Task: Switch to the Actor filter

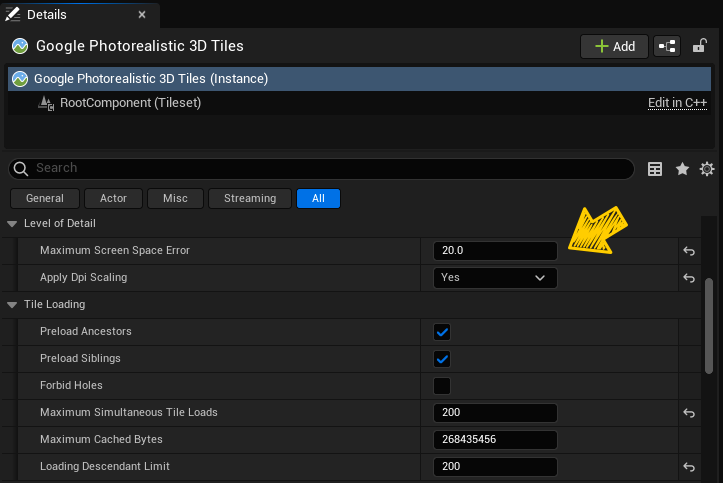Action: pos(113,199)
